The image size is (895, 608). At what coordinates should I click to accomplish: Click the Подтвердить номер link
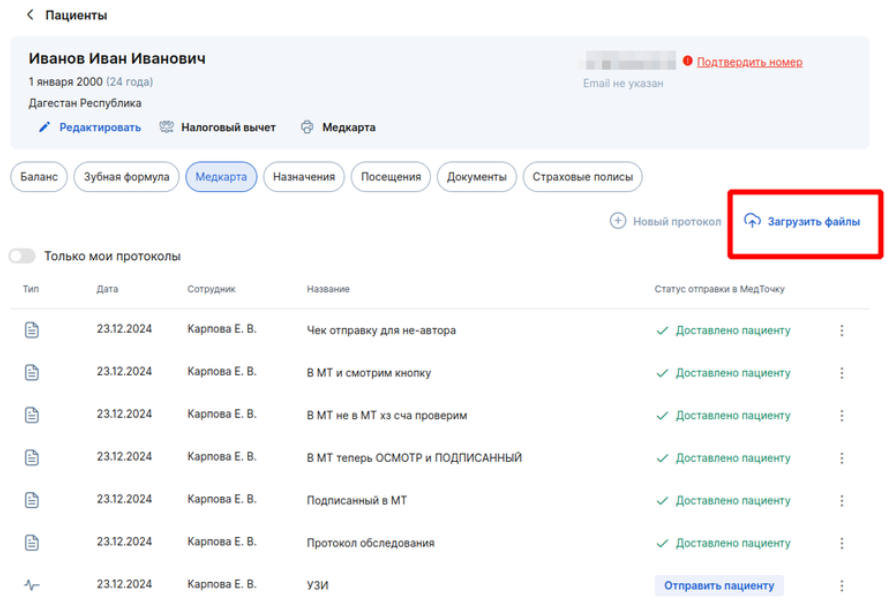(x=749, y=62)
